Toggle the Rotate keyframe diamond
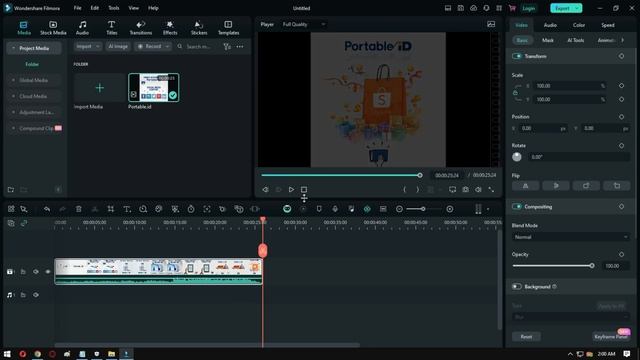 [x=621, y=146]
